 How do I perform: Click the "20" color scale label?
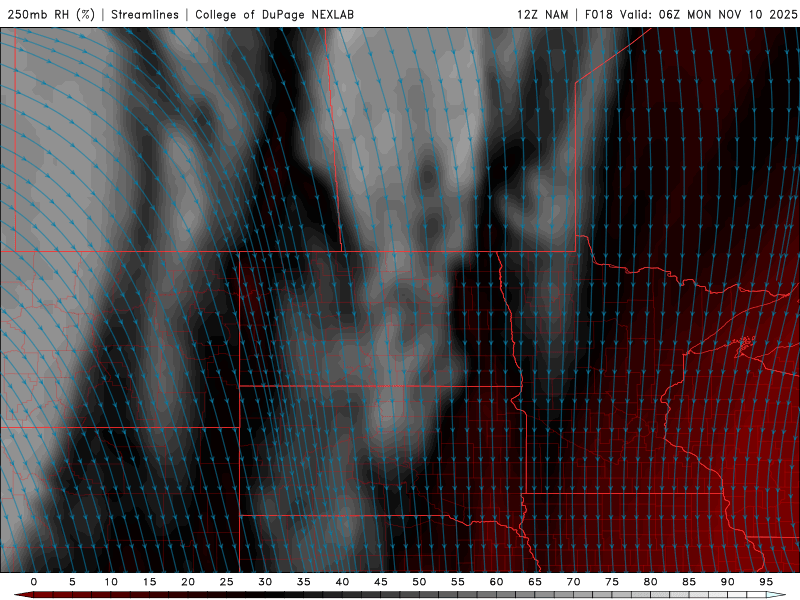188,582
